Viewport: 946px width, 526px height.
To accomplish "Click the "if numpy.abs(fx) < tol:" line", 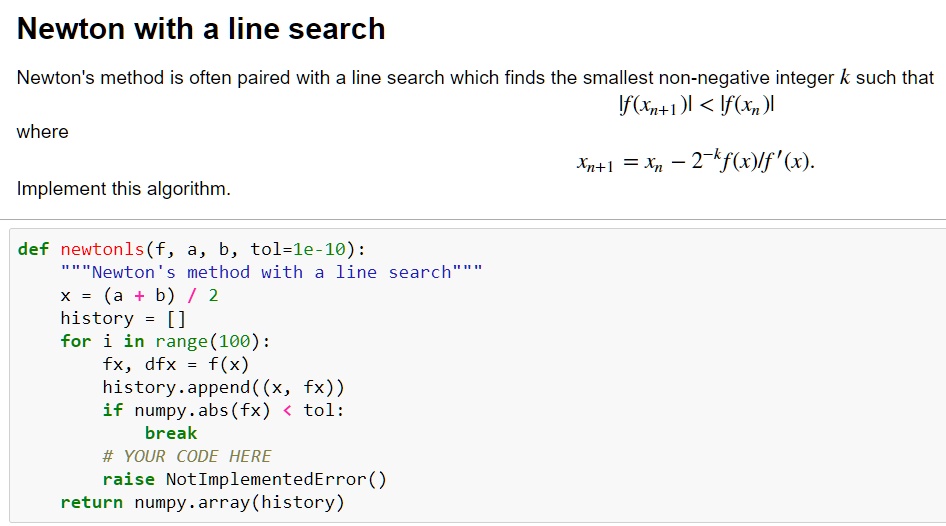I will click(x=223, y=410).
